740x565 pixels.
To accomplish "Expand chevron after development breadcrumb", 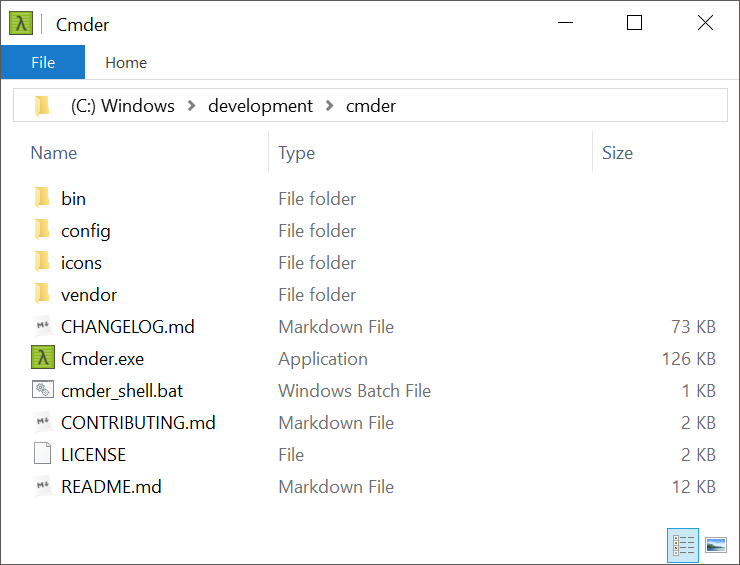I will point(329,106).
